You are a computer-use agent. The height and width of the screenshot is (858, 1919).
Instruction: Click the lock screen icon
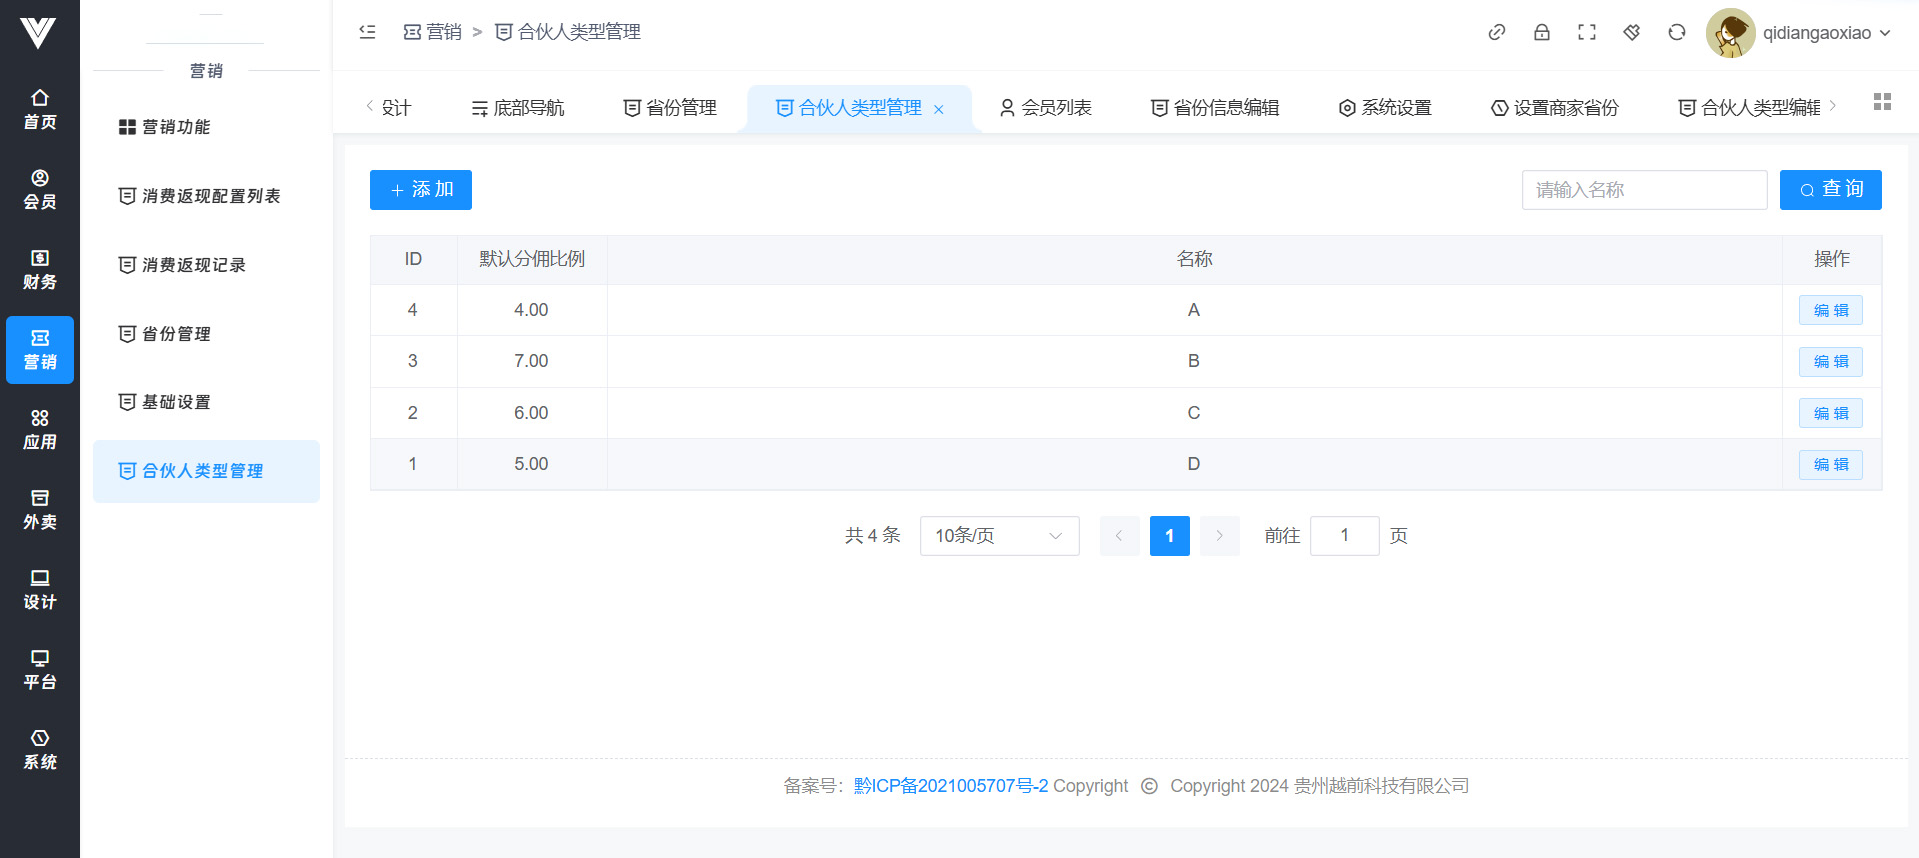[1541, 32]
